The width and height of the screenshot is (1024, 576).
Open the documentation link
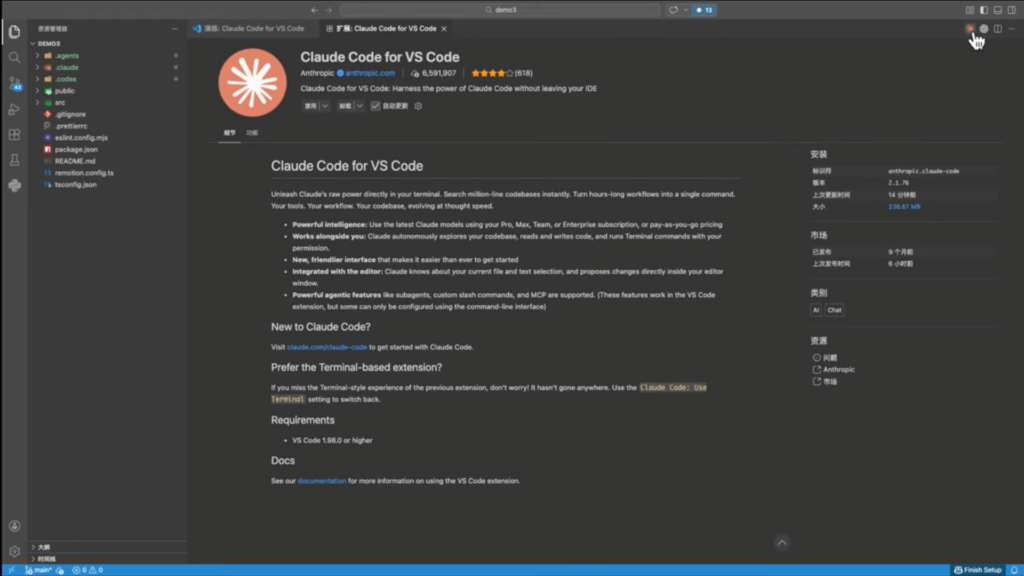point(322,481)
